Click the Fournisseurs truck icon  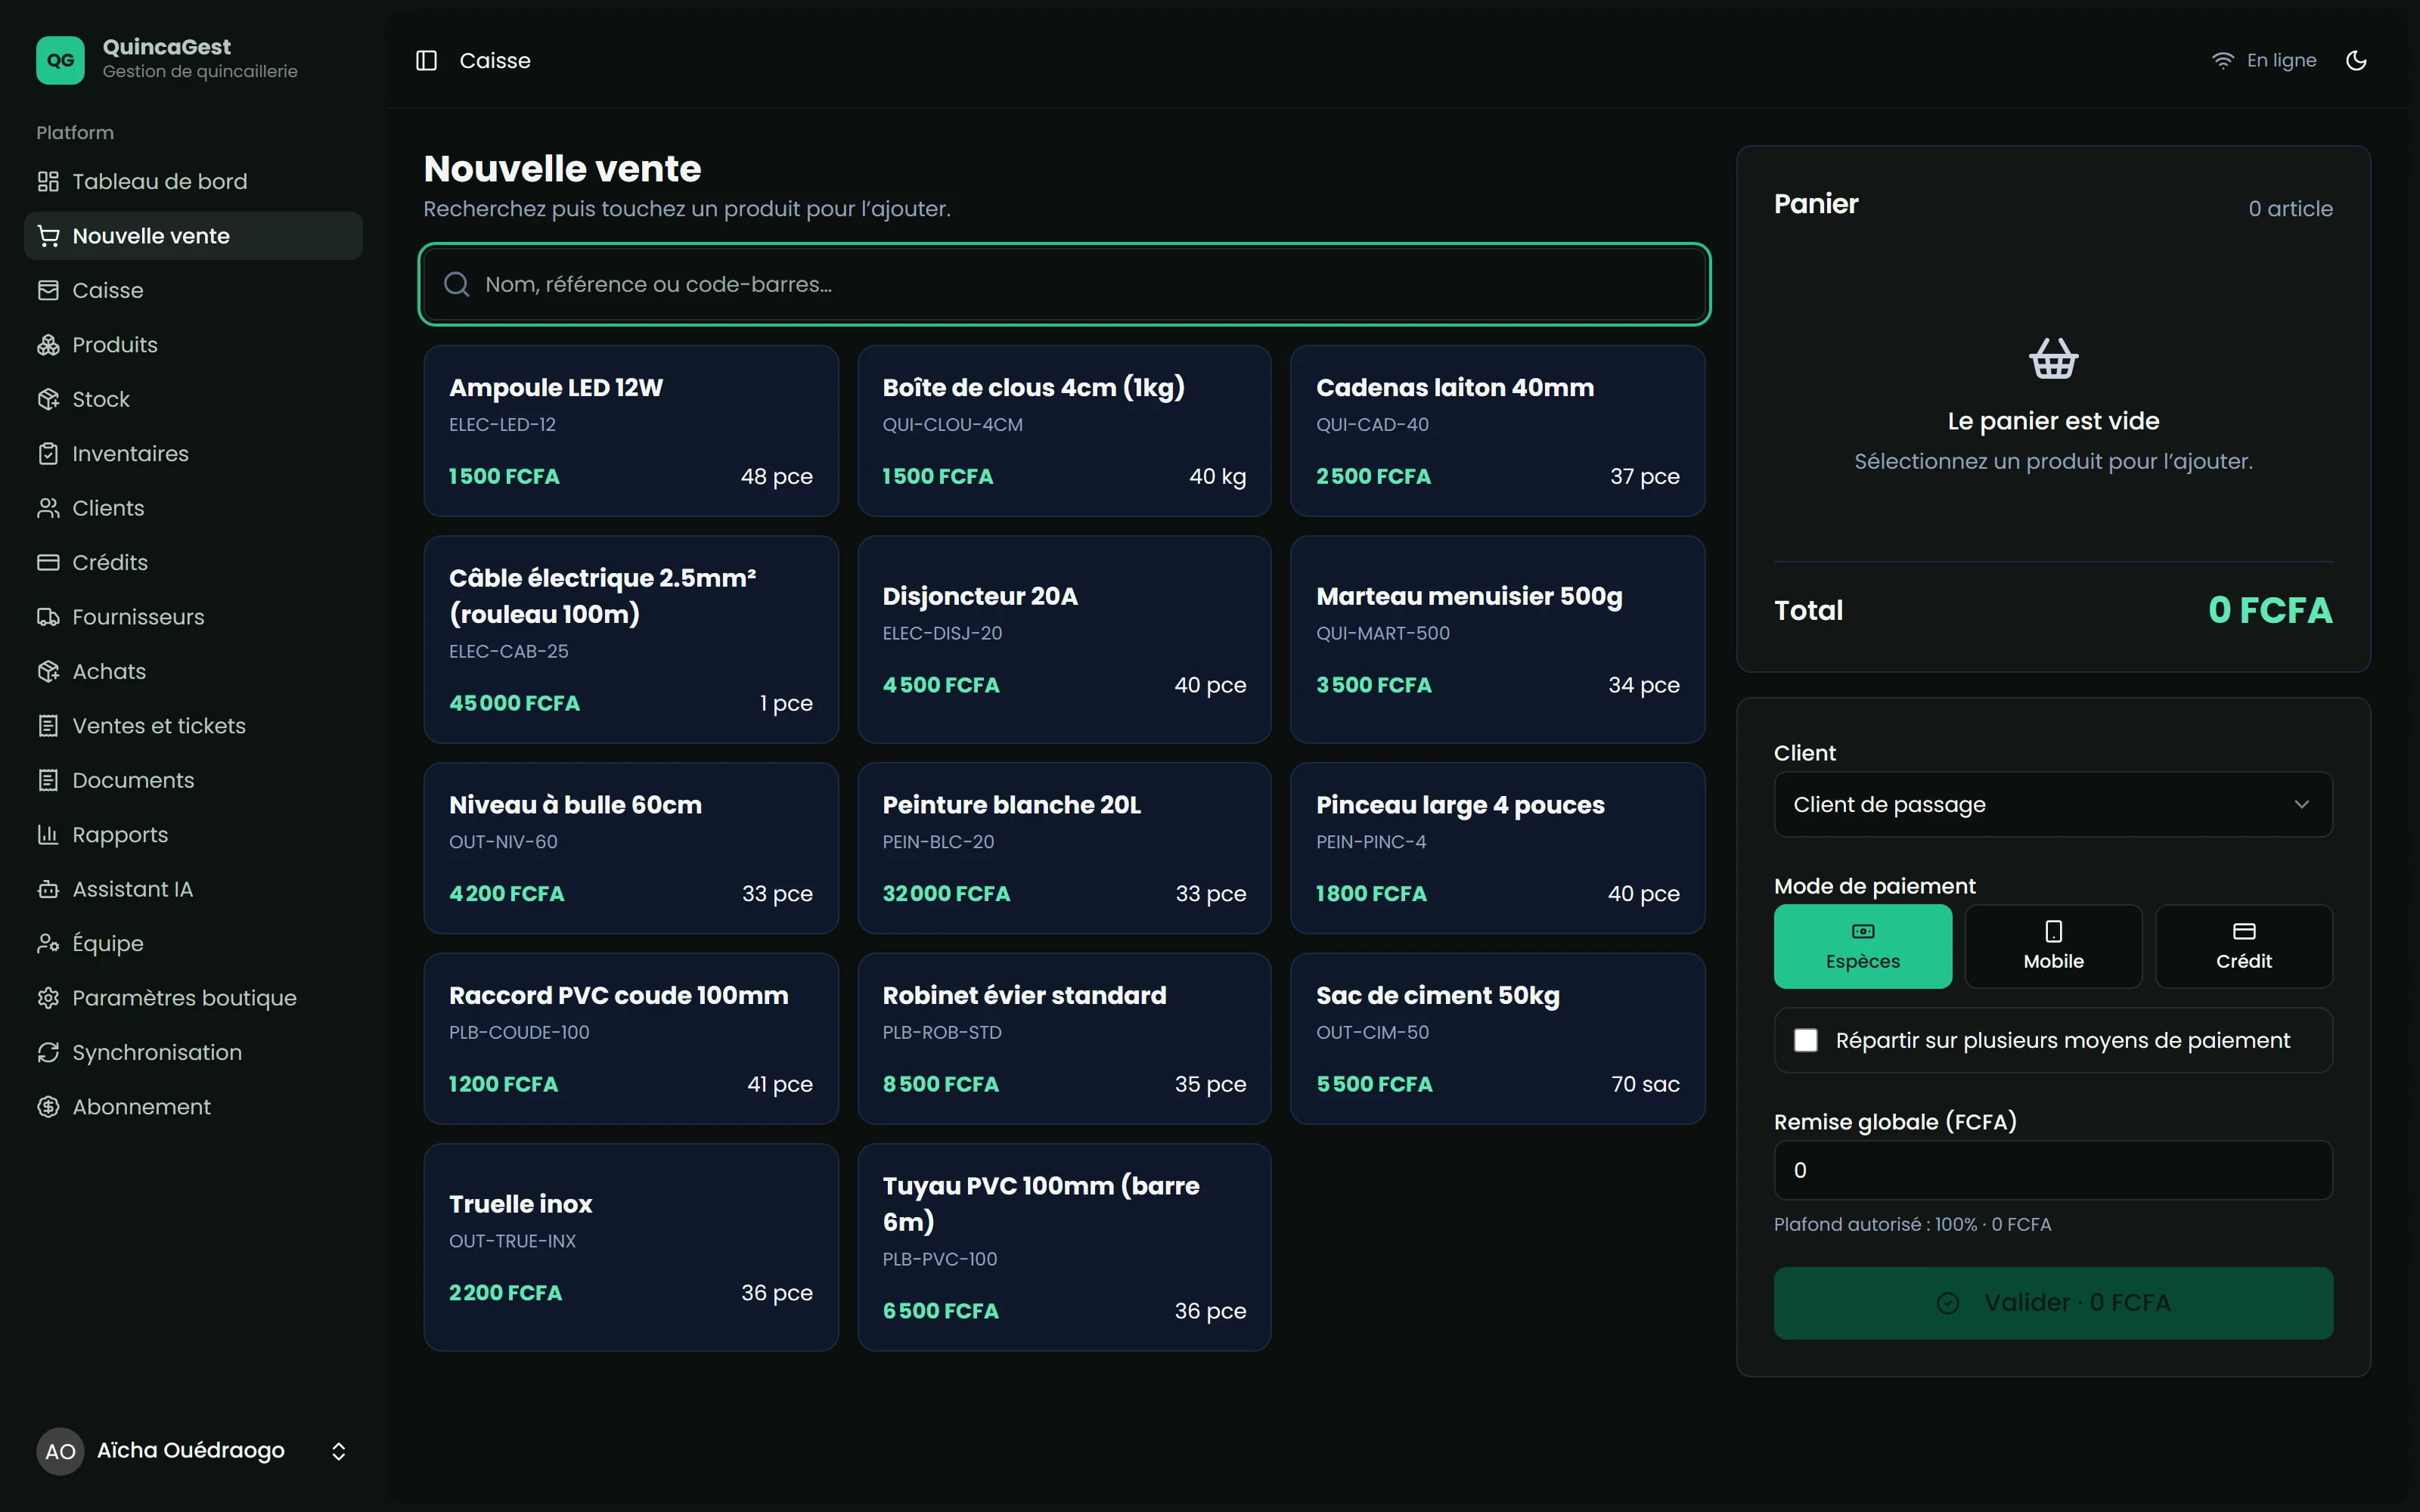tap(48, 617)
